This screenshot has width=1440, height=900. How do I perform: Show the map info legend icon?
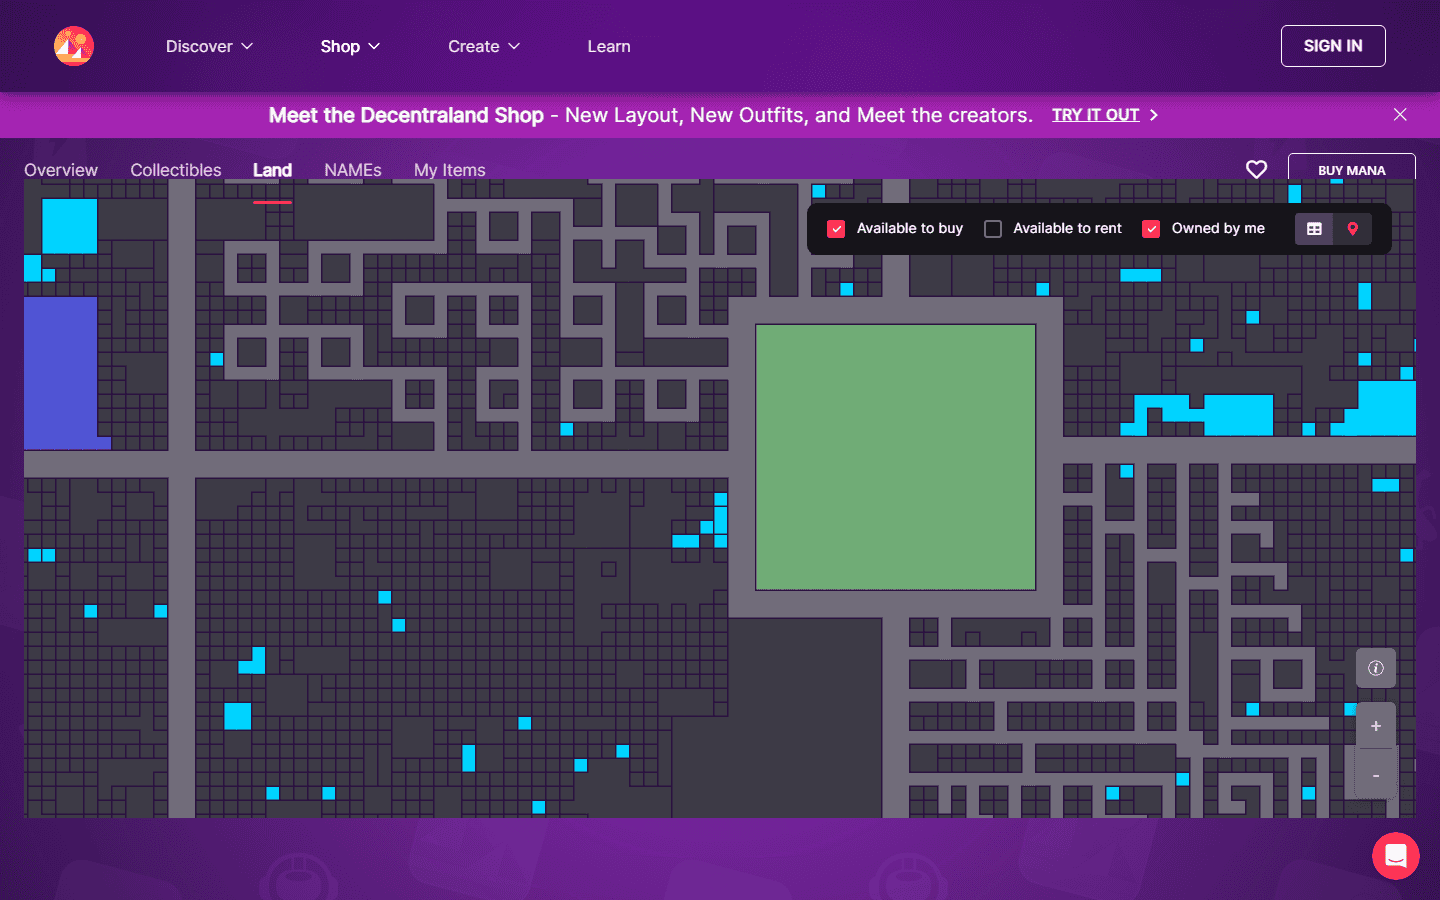click(1376, 668)
